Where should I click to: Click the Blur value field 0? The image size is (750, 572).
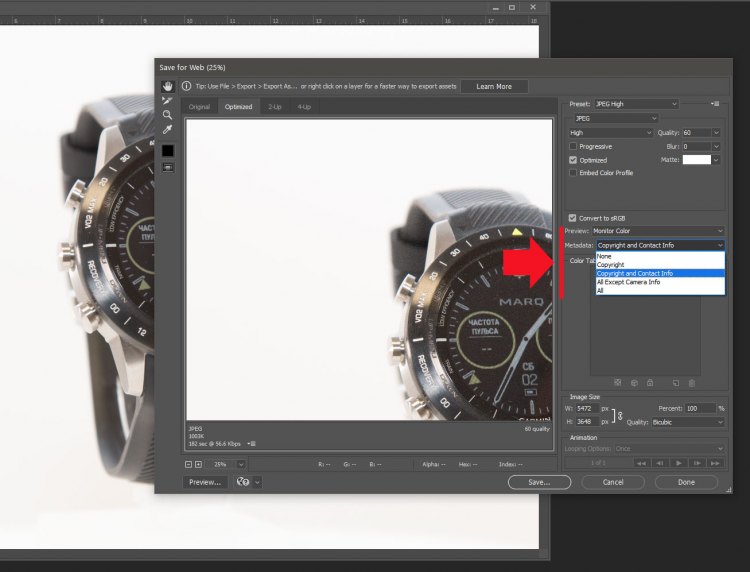point(697,146)
